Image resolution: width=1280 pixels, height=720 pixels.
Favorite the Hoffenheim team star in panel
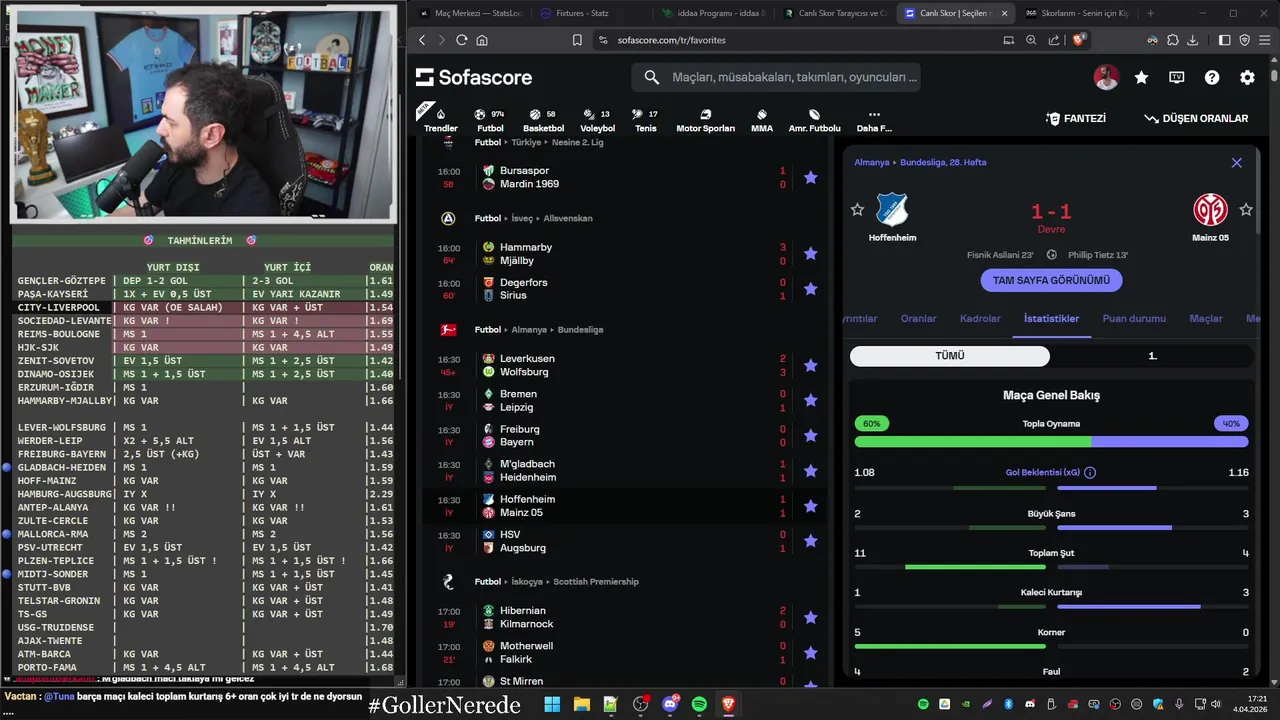pyautogui.click(x=857, y=210)
